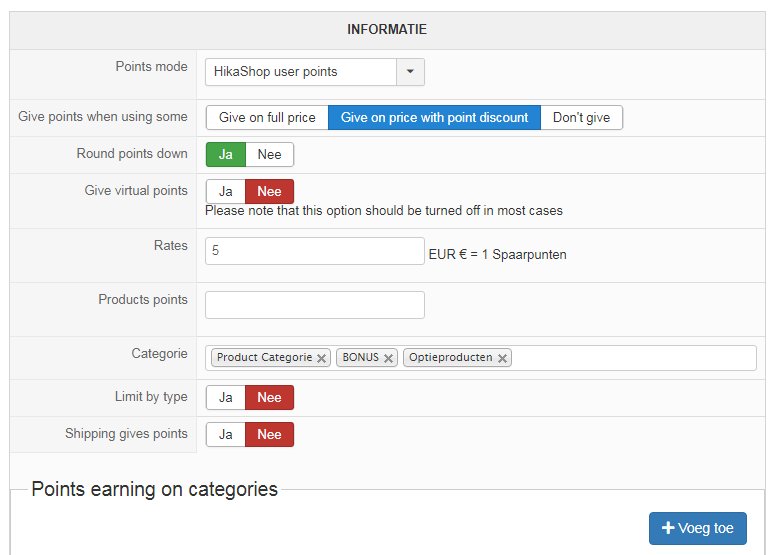The width and height of the screenshot is (776, 555).
Task: Click inside the Categorie tags field
Action: coord(630,358)
